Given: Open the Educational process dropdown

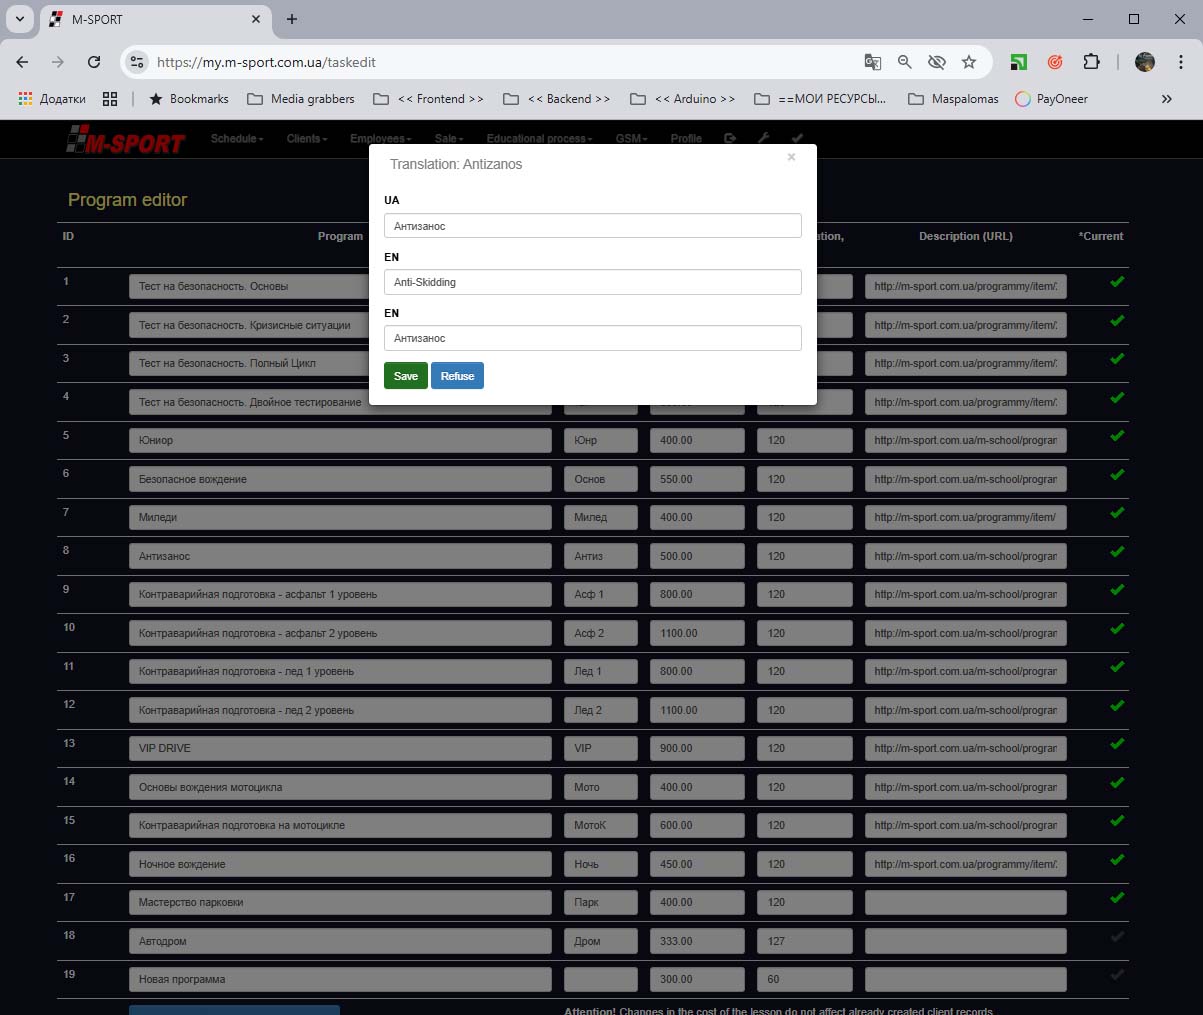Looking at the screenshot, I should point(539,139).
